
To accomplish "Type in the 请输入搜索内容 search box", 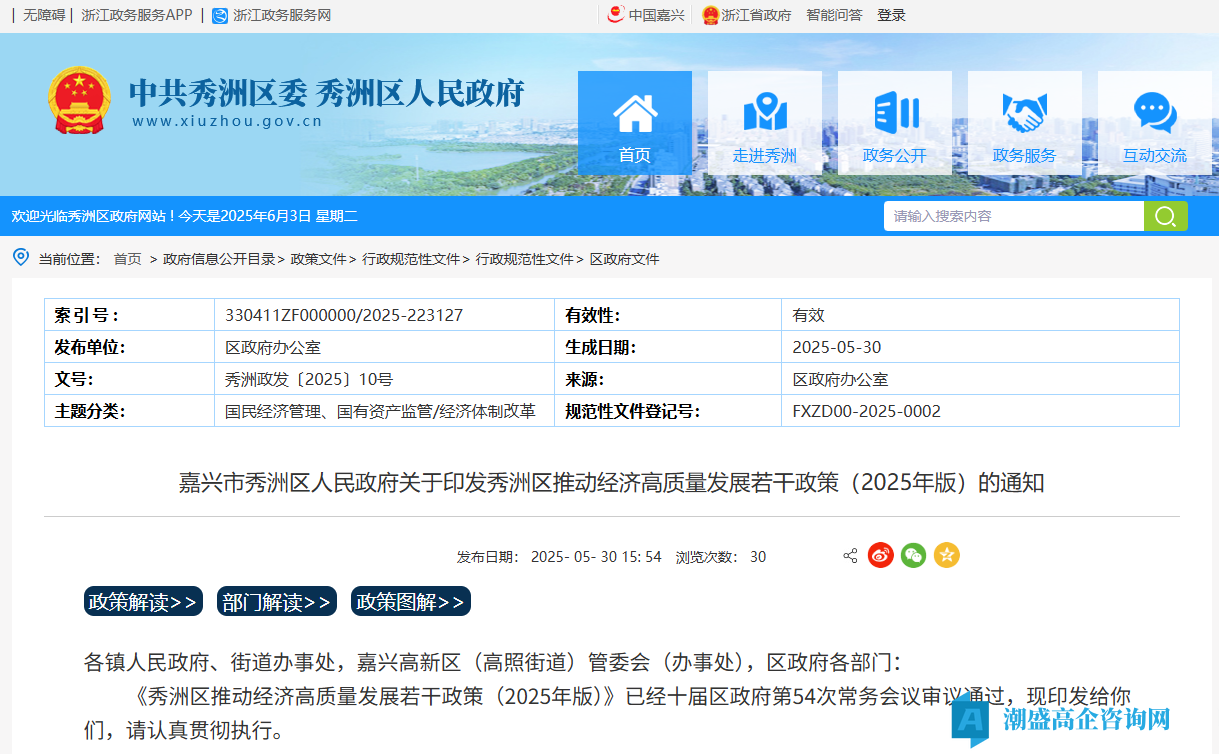I will (x=1012, y=216).
